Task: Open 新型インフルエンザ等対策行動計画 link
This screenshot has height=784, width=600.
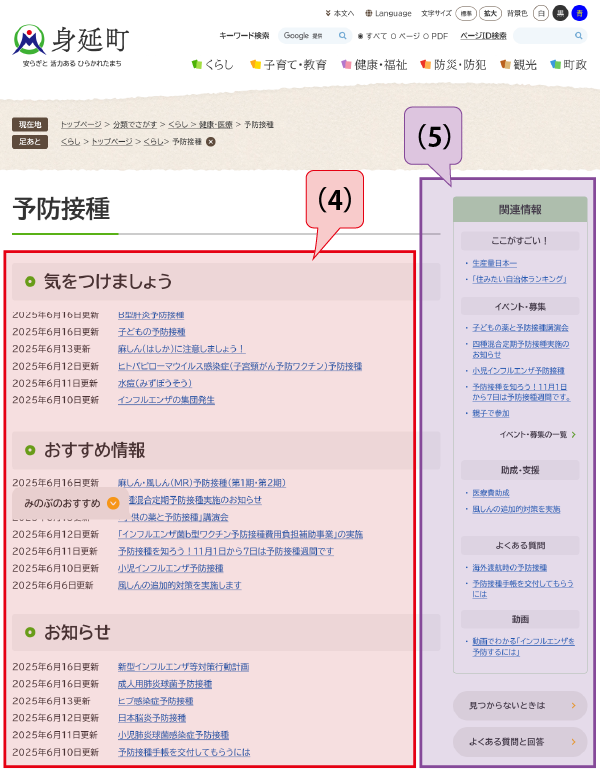Action: click(184, 667)
